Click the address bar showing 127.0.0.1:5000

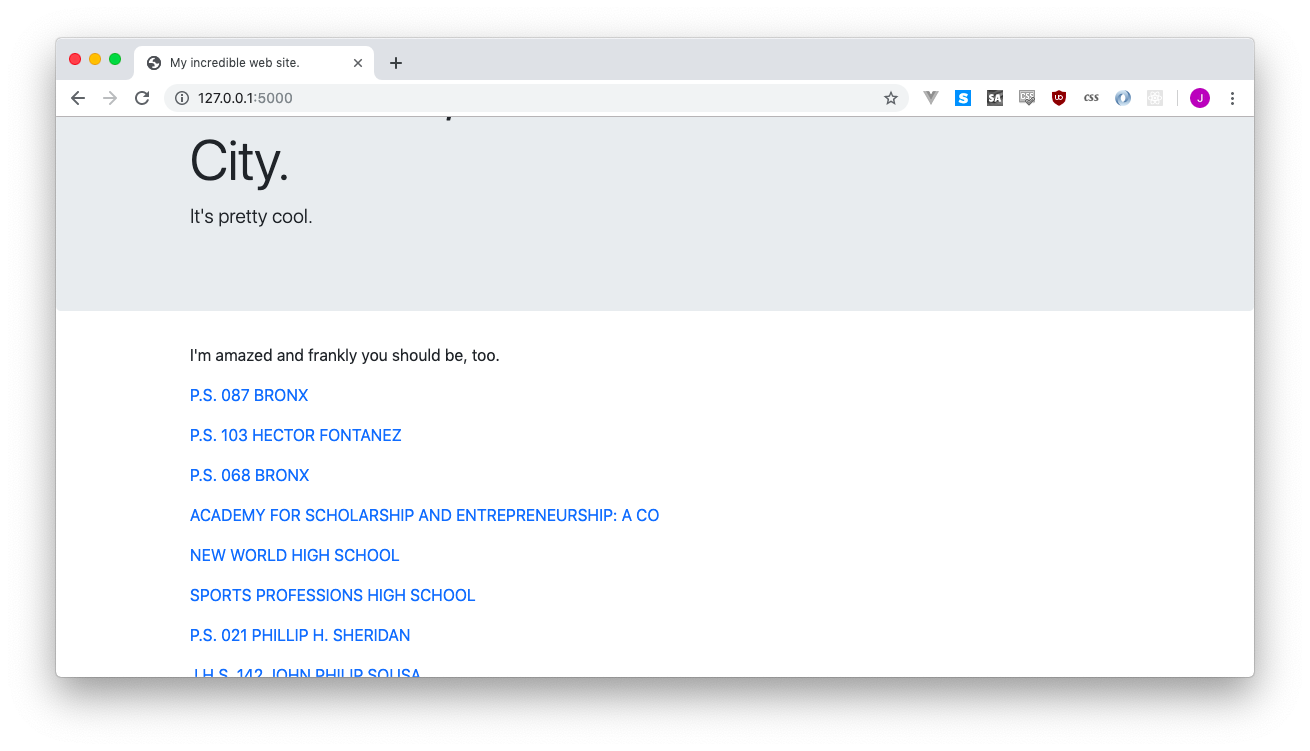click(536, 98)
